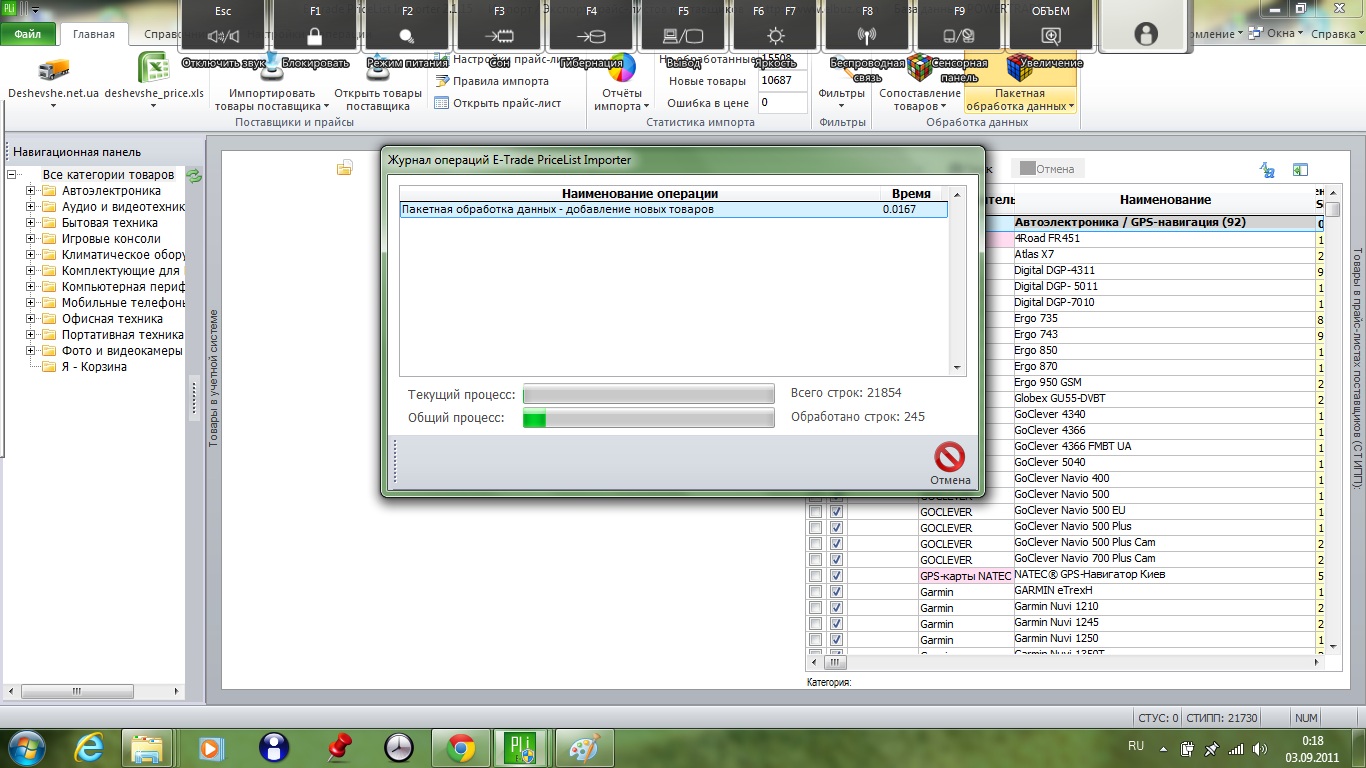Switch to the Главная ribbon tab

click(x=94, y=34)
